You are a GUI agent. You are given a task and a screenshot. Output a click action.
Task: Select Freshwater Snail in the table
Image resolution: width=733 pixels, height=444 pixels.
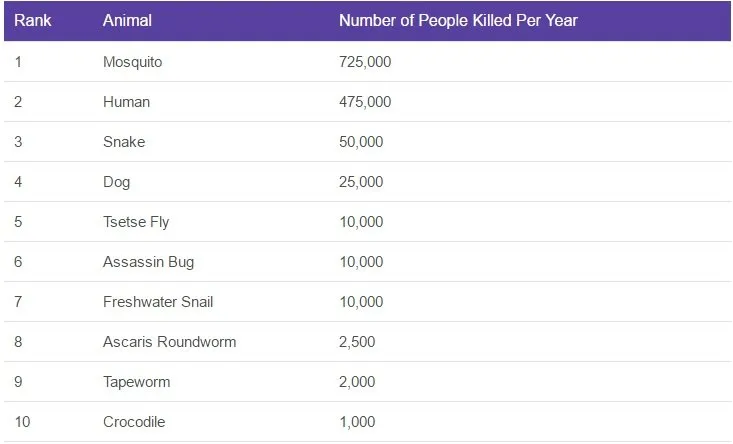pyautogui.click(x=158, y=302)
